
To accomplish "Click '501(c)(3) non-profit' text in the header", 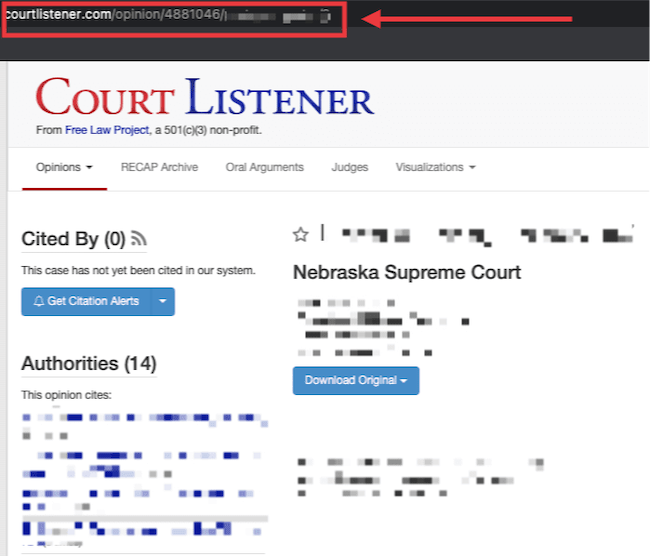I will pyautogui.click(x=213, y=130).
